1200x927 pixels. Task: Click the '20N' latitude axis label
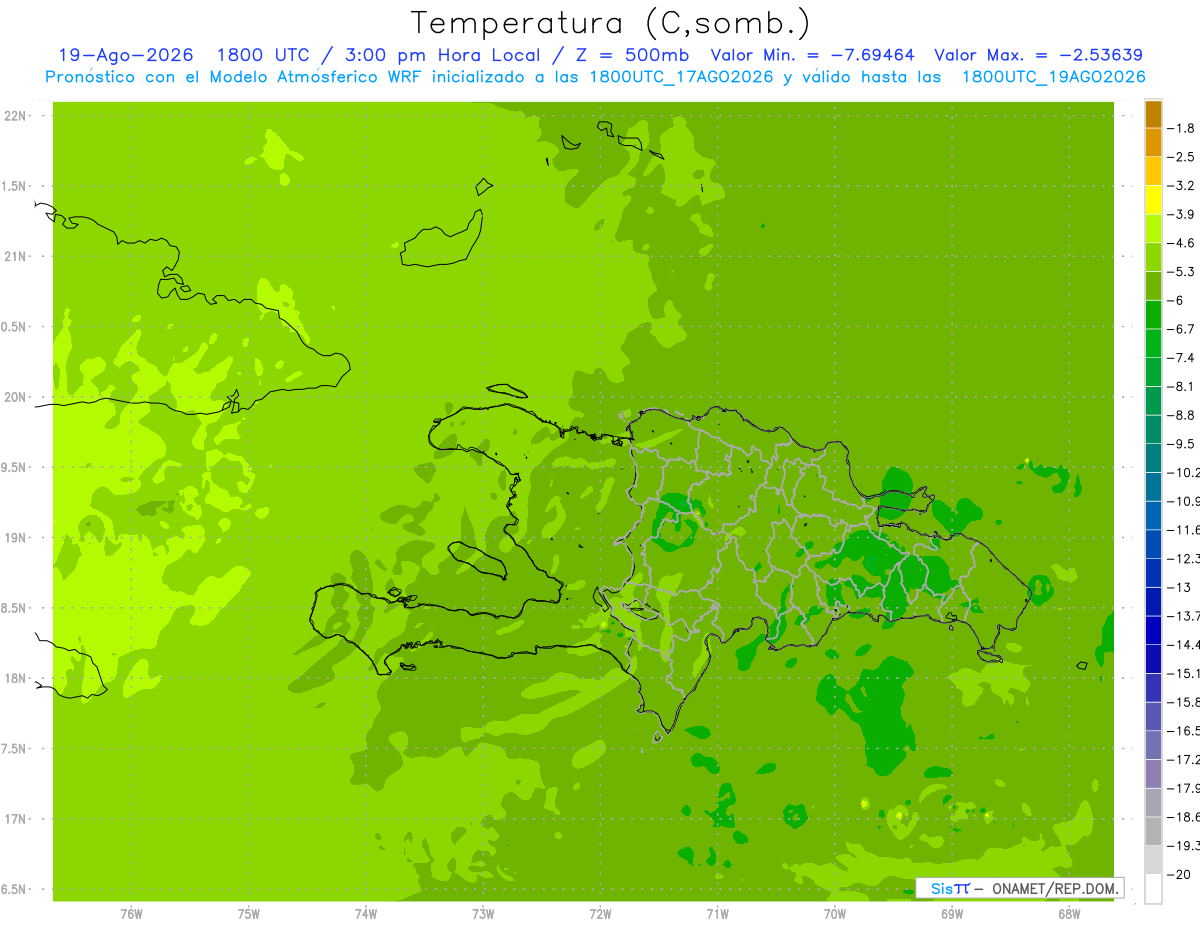(x=15, y=397)
